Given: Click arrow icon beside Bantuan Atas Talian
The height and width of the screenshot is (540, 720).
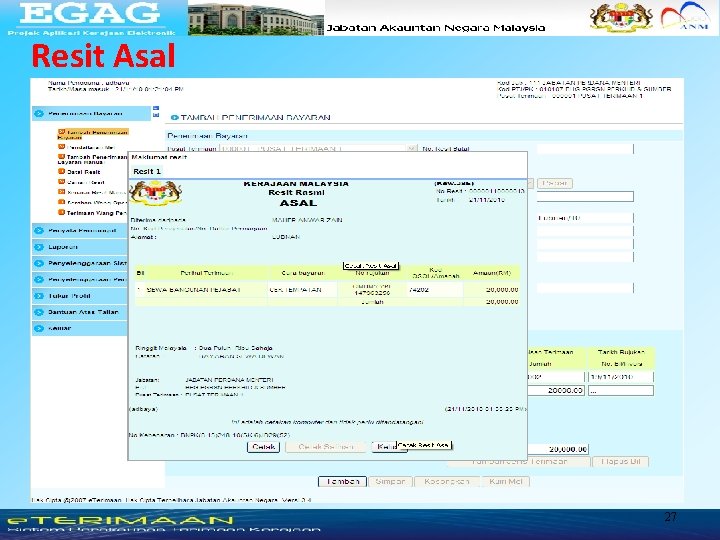Looking at the screenshot, I should (x=39, y=312).
